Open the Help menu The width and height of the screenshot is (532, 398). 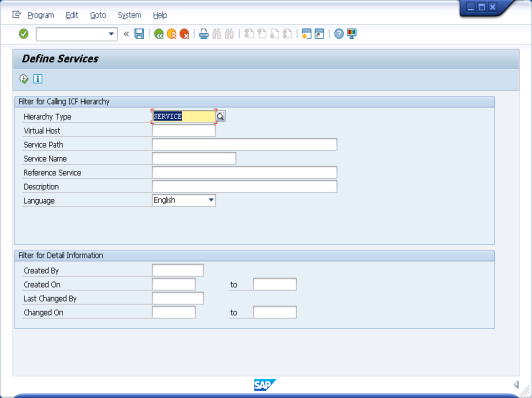point(160,15)
